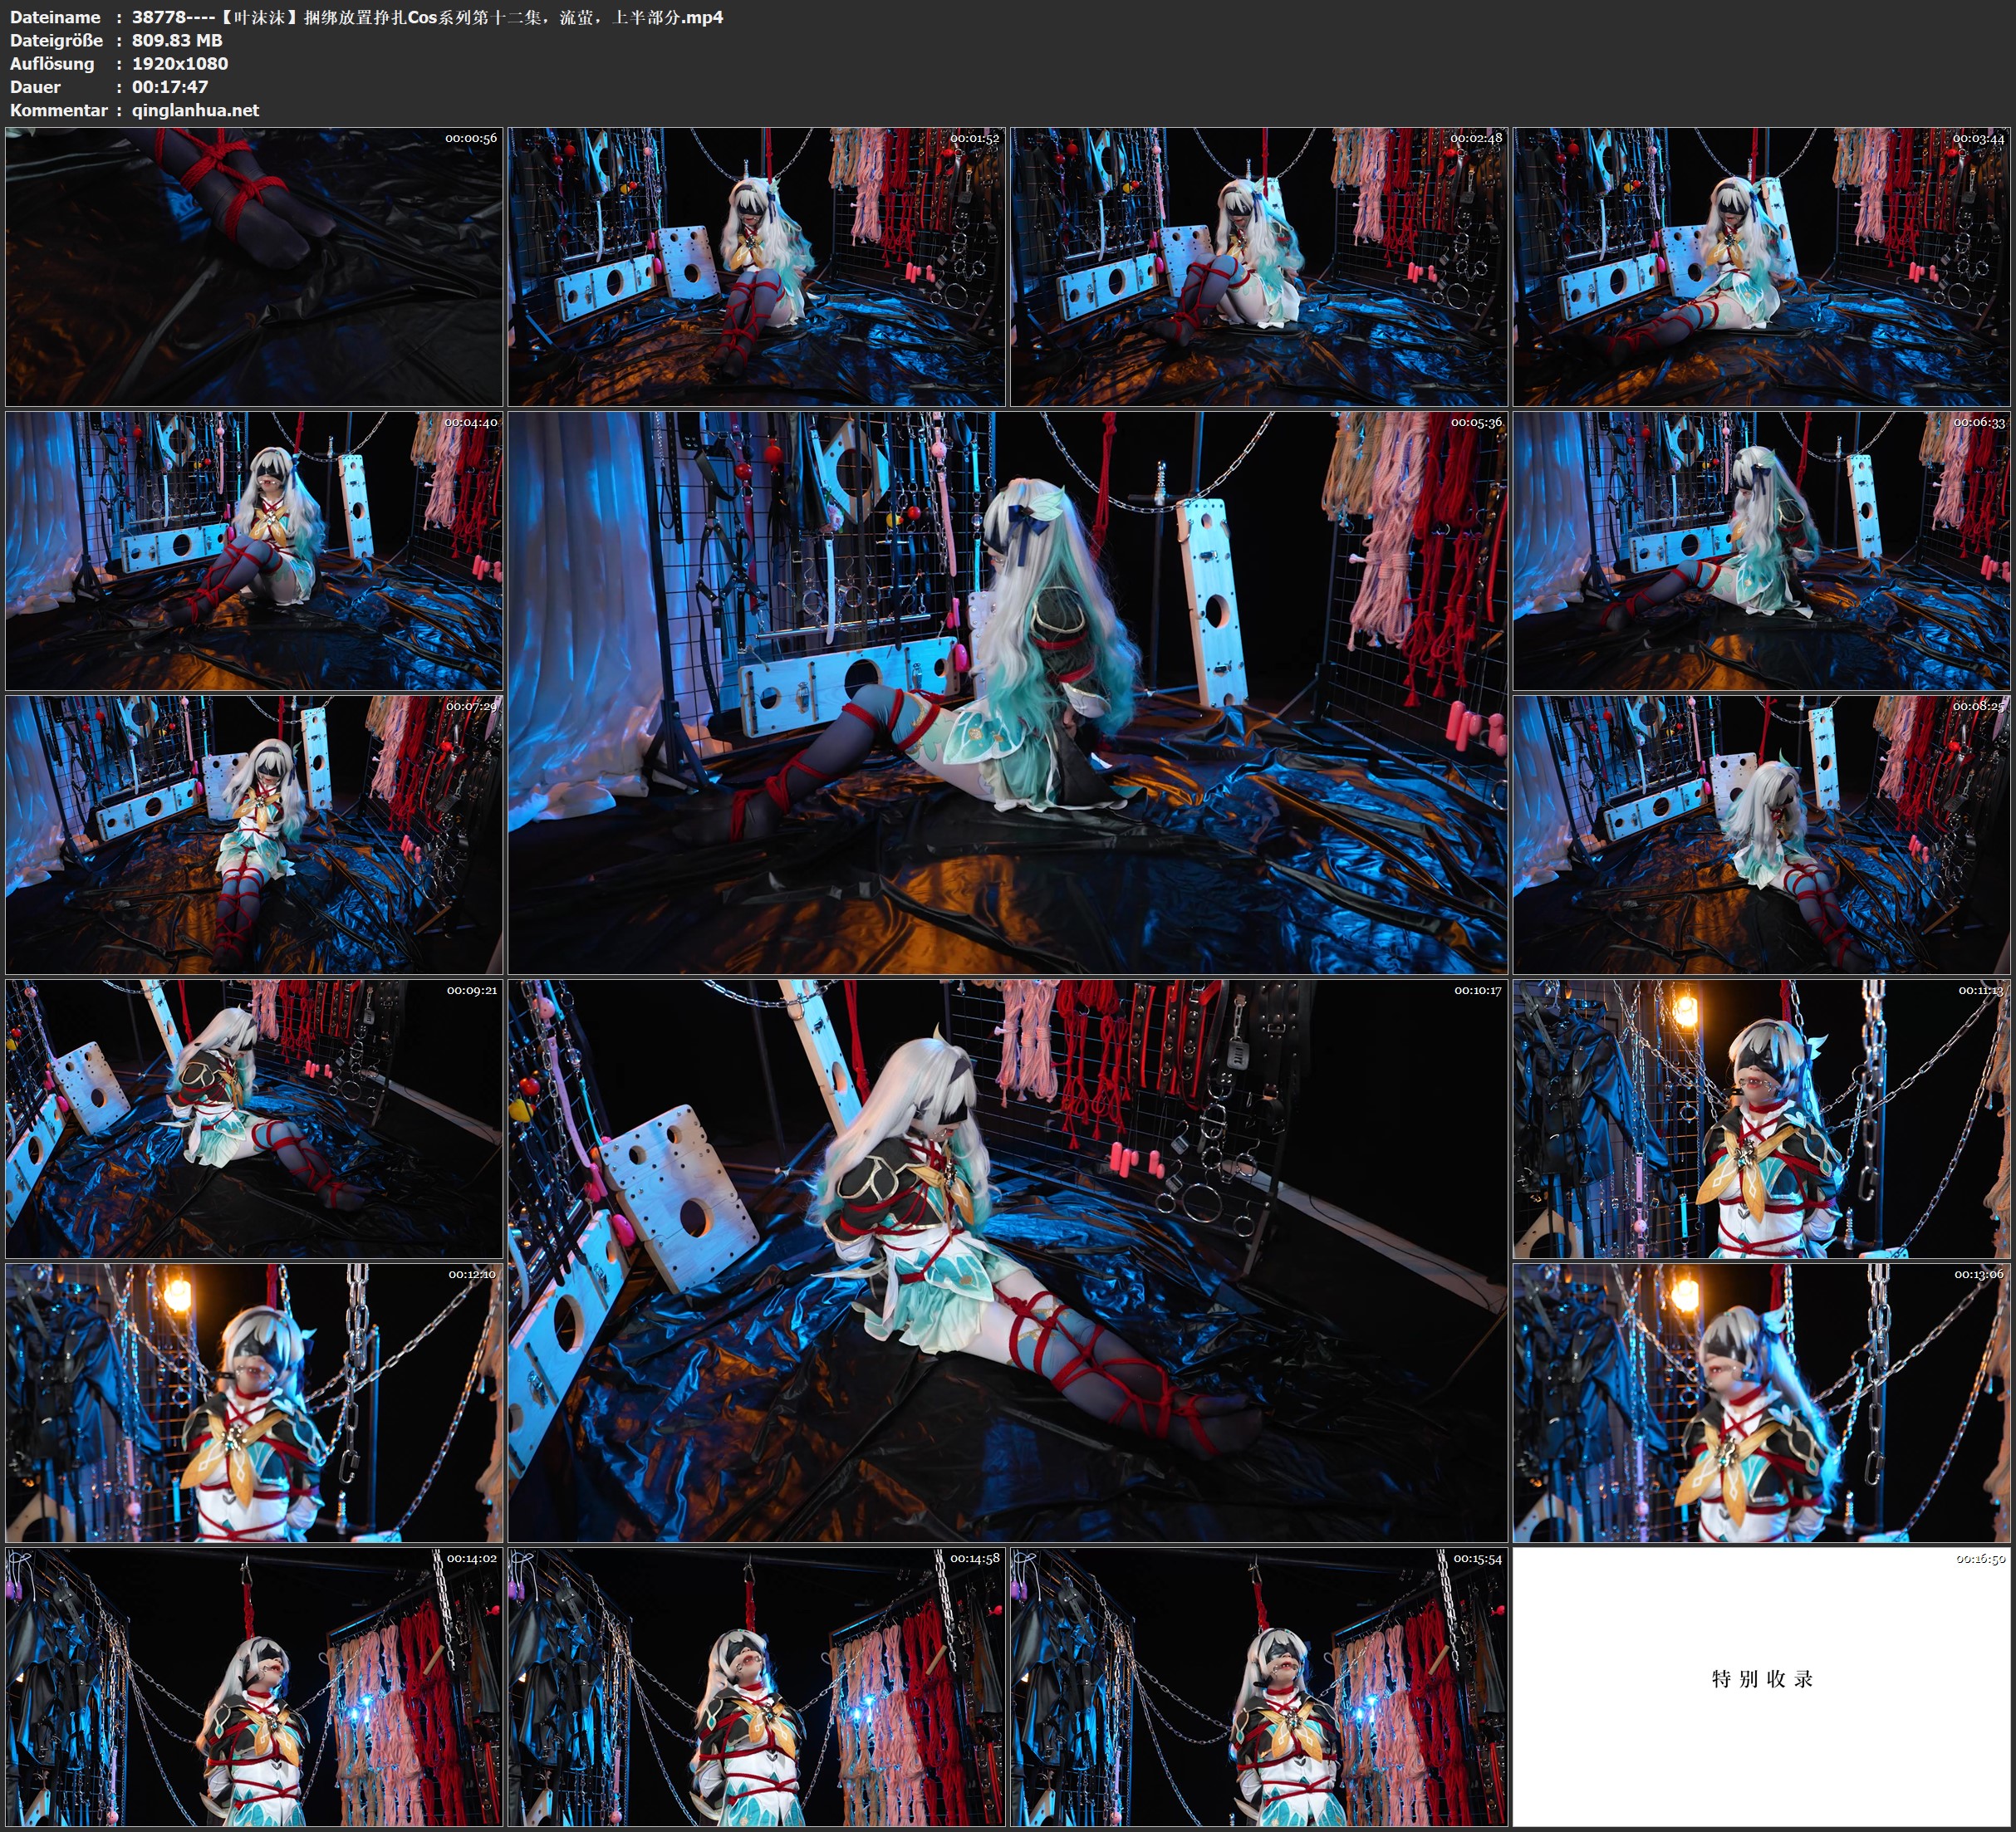The height and width of the screenshot is (1832, 2016).
Task: Click the qinglanhua.net comment text
Action: point(195,110)
